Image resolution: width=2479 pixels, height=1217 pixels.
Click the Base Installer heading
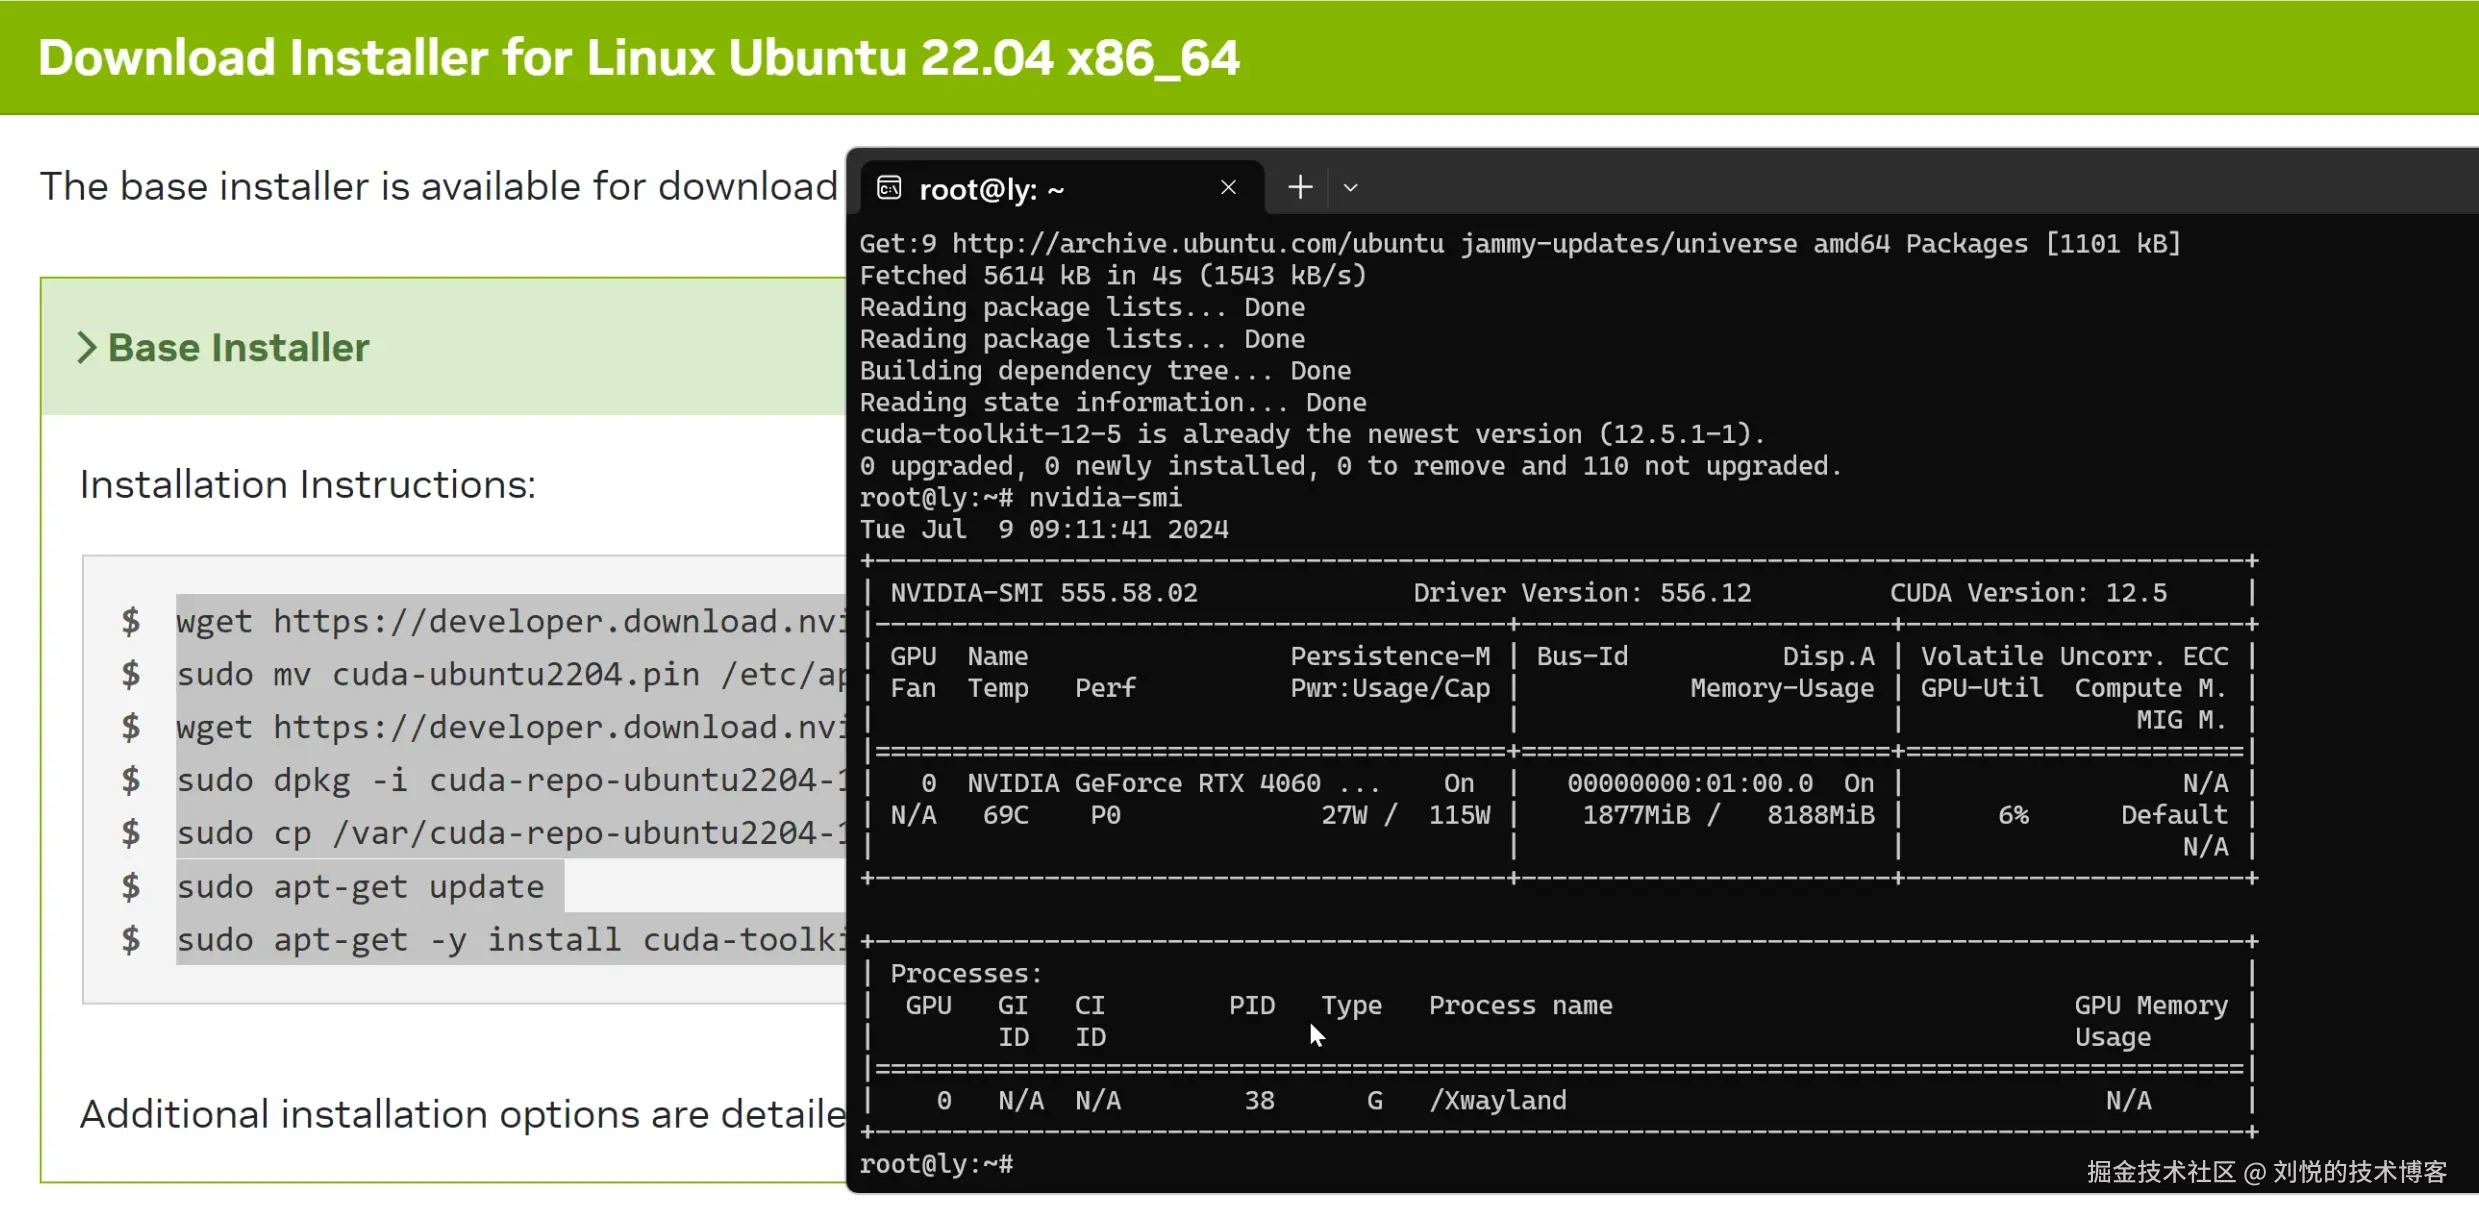[238, 348]
